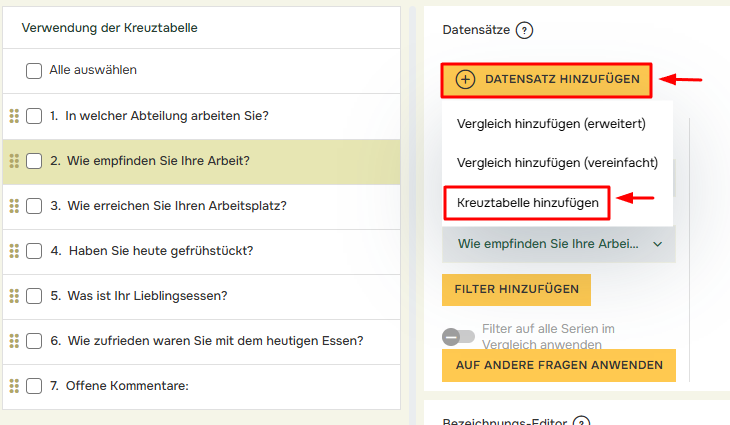The image size is (730, 425).
Task: Click the help icon beside Bezeichnungs-Editor
Action: pyautogui.click(x=581, y=423)
